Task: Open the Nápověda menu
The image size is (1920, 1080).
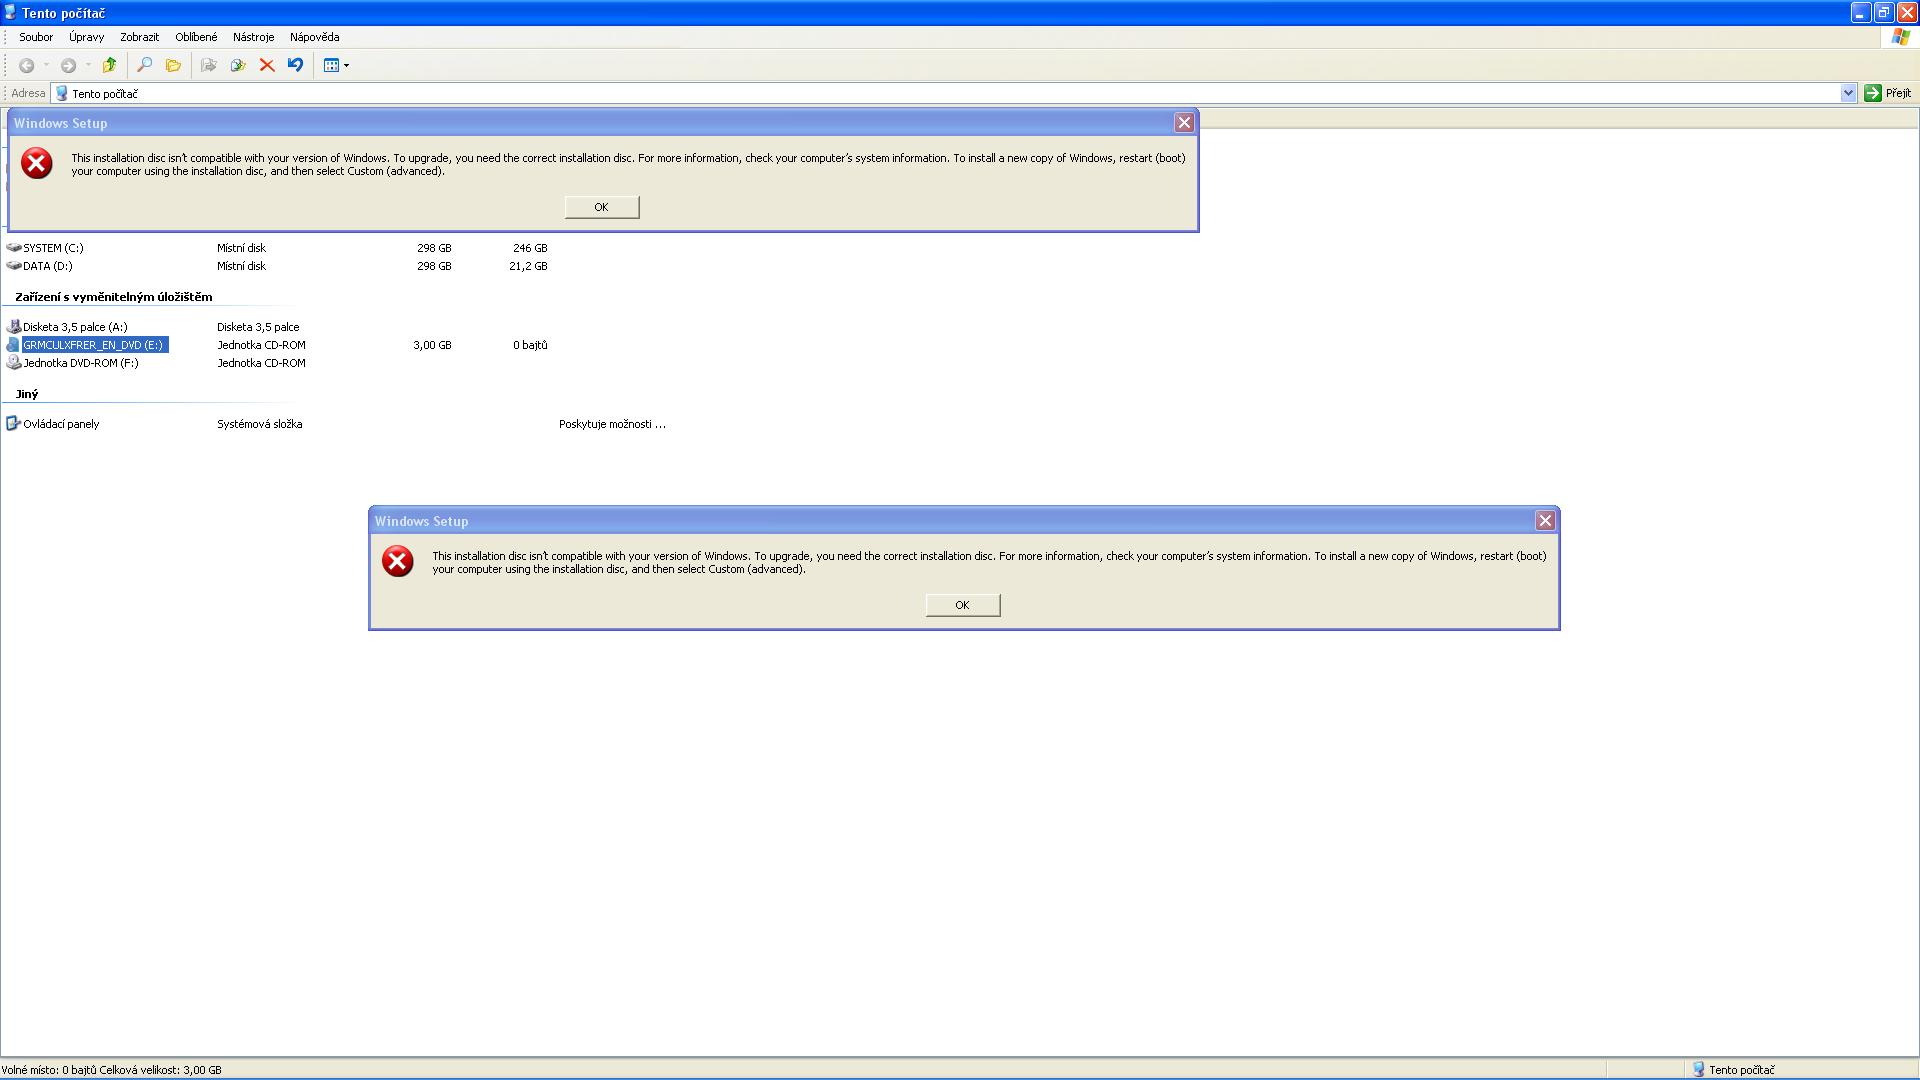Action: [315, 37]
